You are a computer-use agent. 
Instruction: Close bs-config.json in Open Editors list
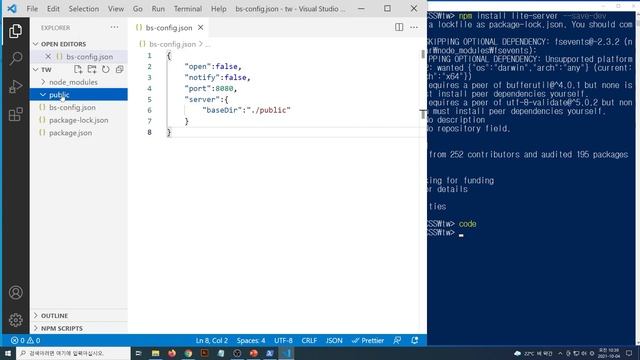pos(48,56)
